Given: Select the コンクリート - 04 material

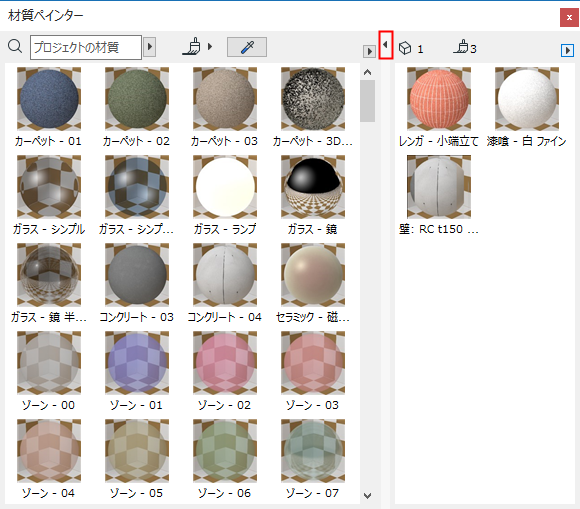Looking at the screenshot, I should [x=225, y=275].
